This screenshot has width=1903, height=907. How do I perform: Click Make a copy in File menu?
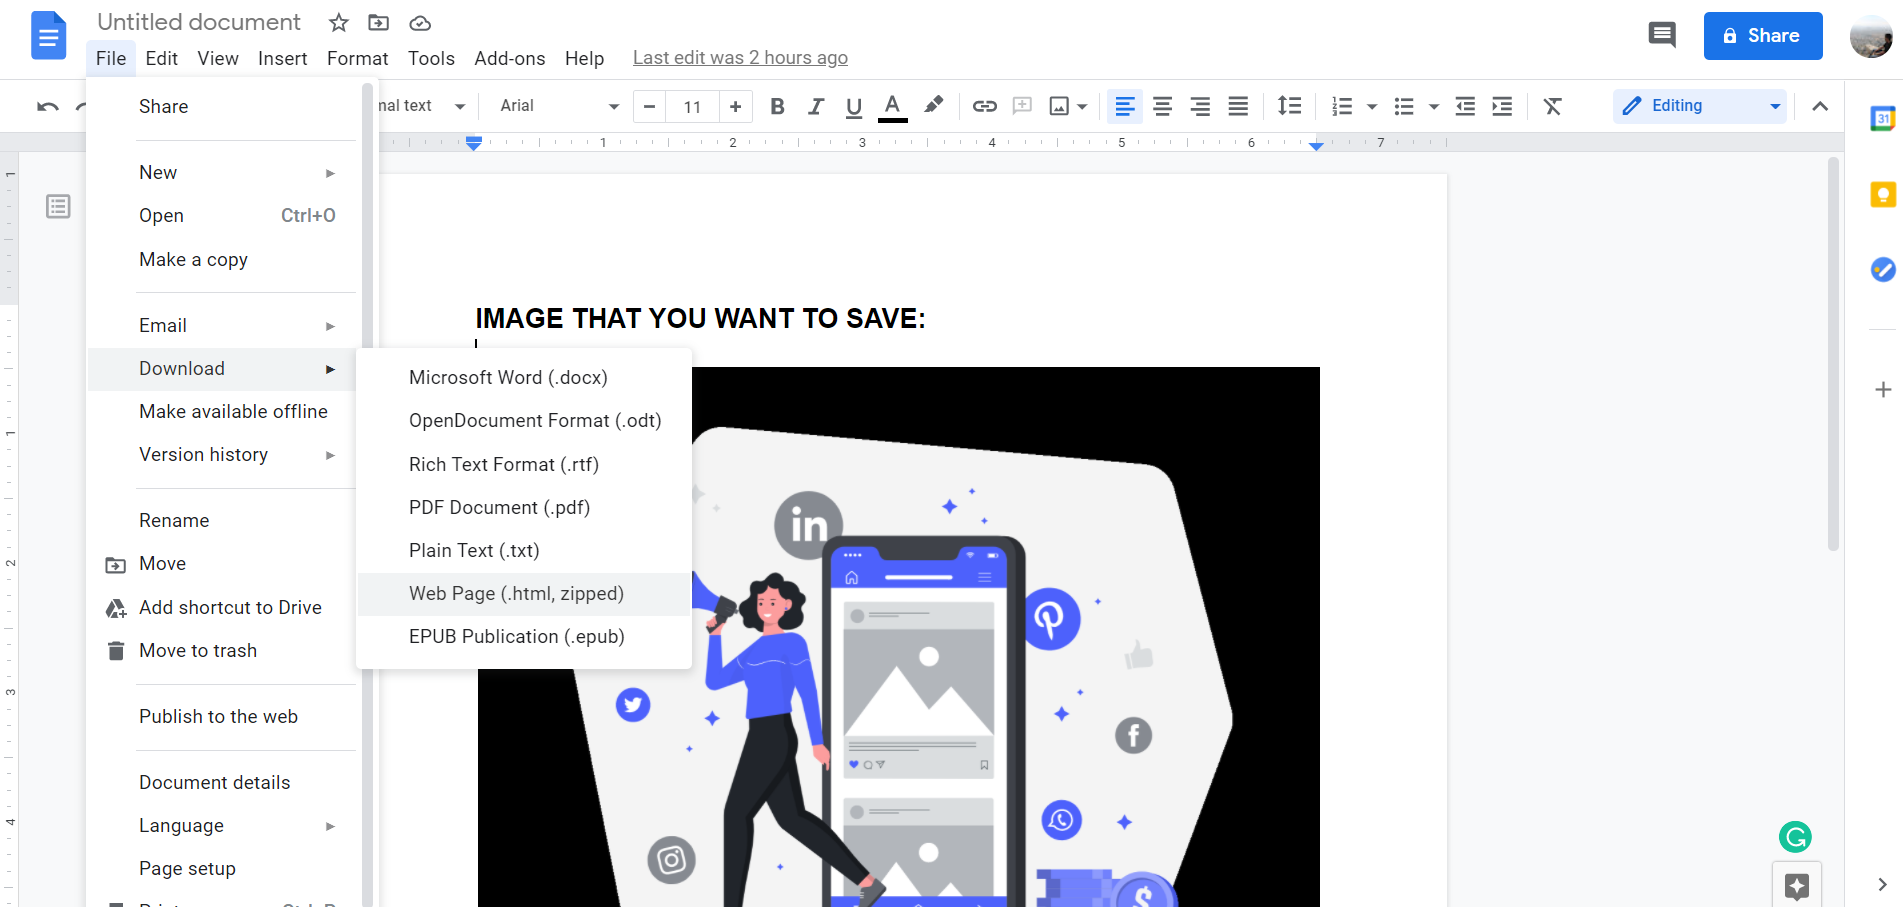222,260
